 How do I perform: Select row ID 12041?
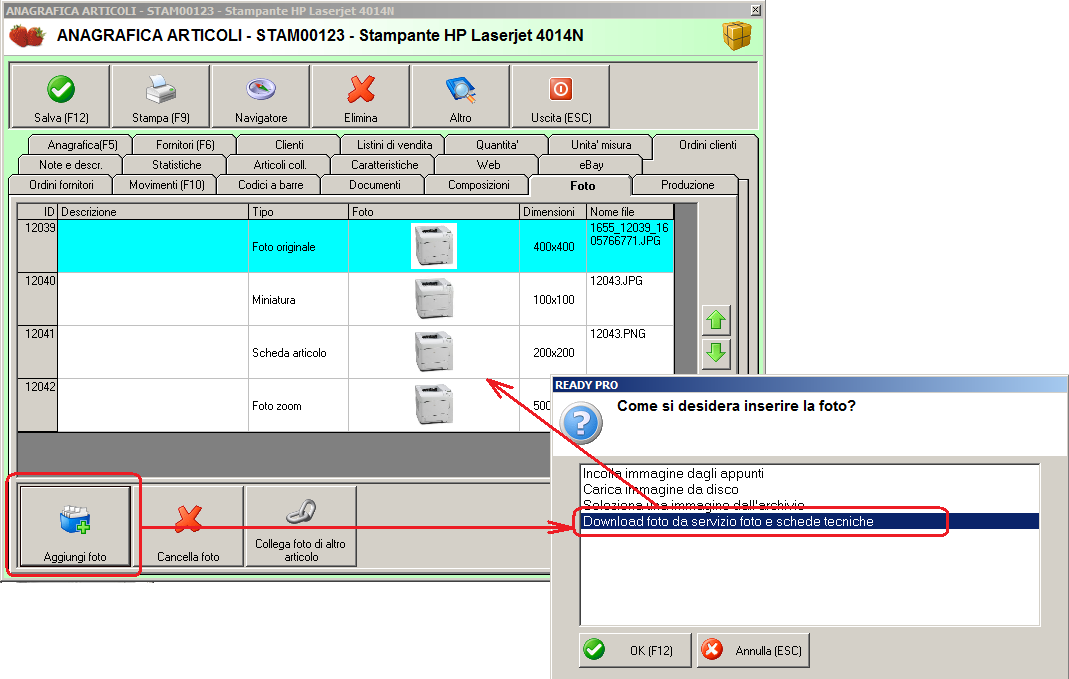[37, 352]
